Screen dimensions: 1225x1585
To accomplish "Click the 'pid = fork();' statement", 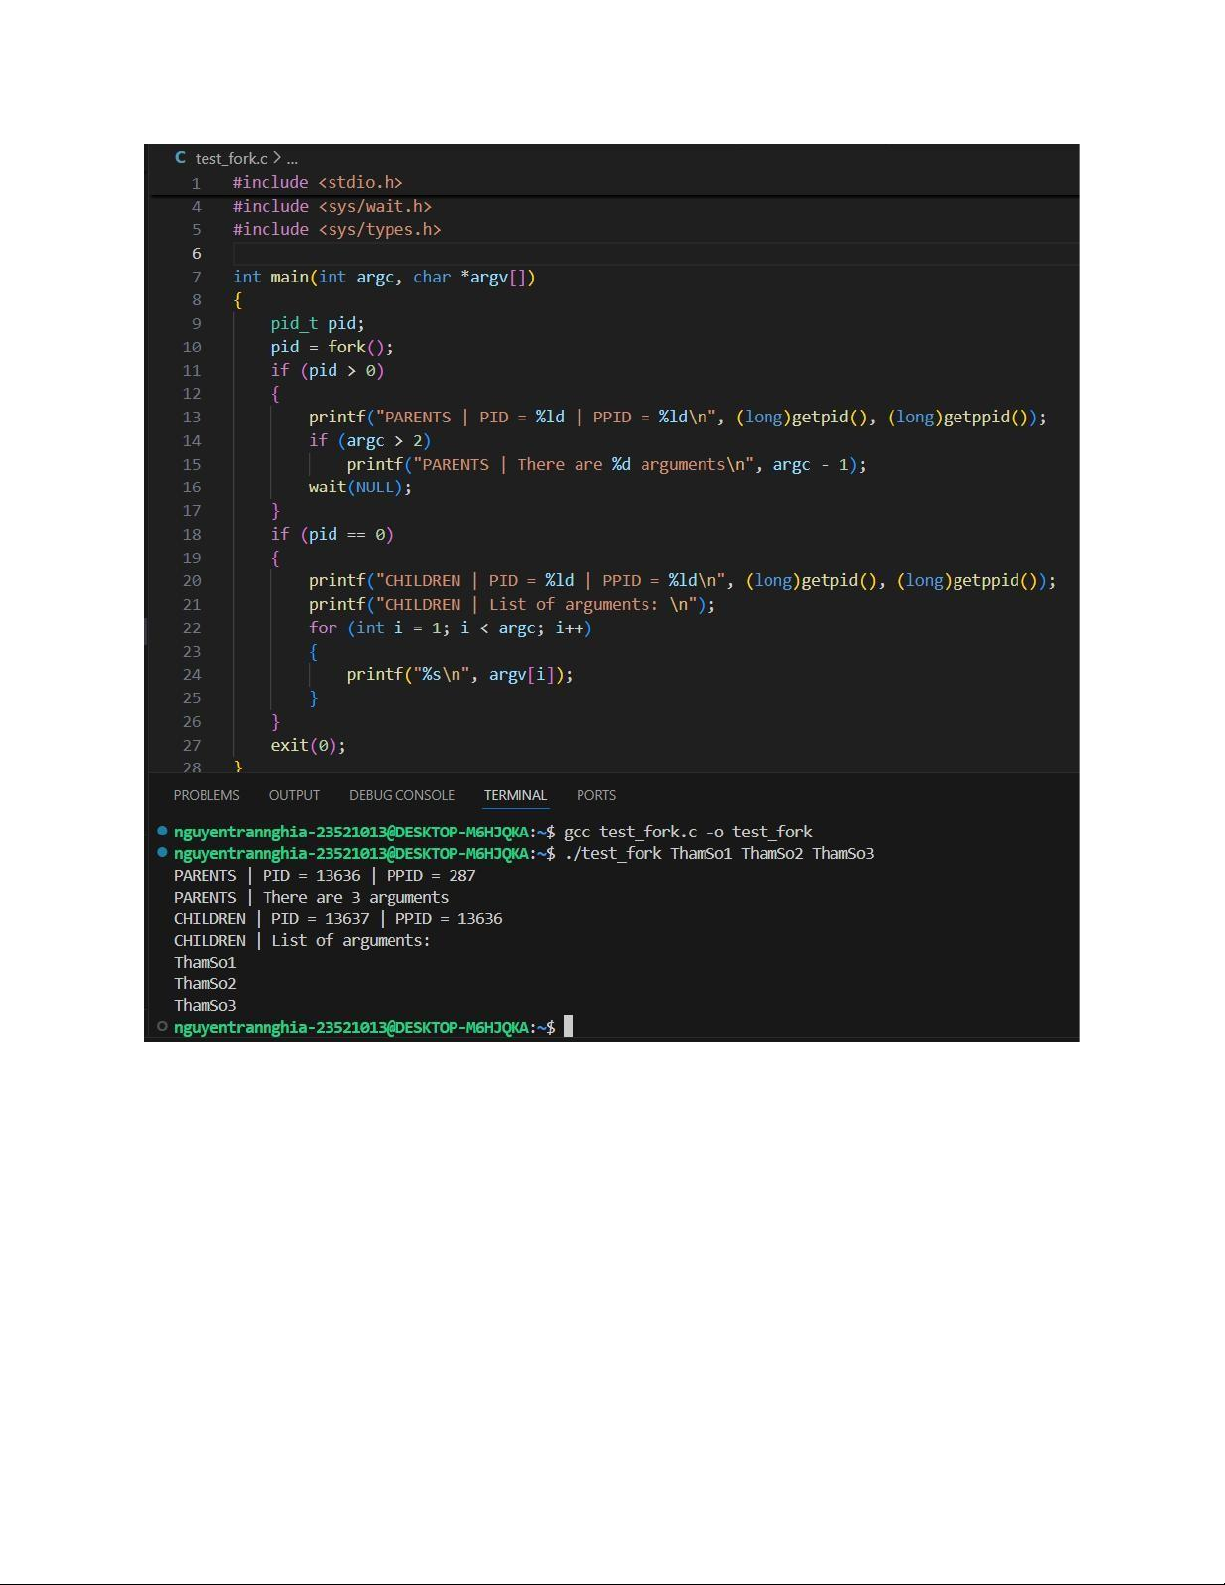I will 332,347.
